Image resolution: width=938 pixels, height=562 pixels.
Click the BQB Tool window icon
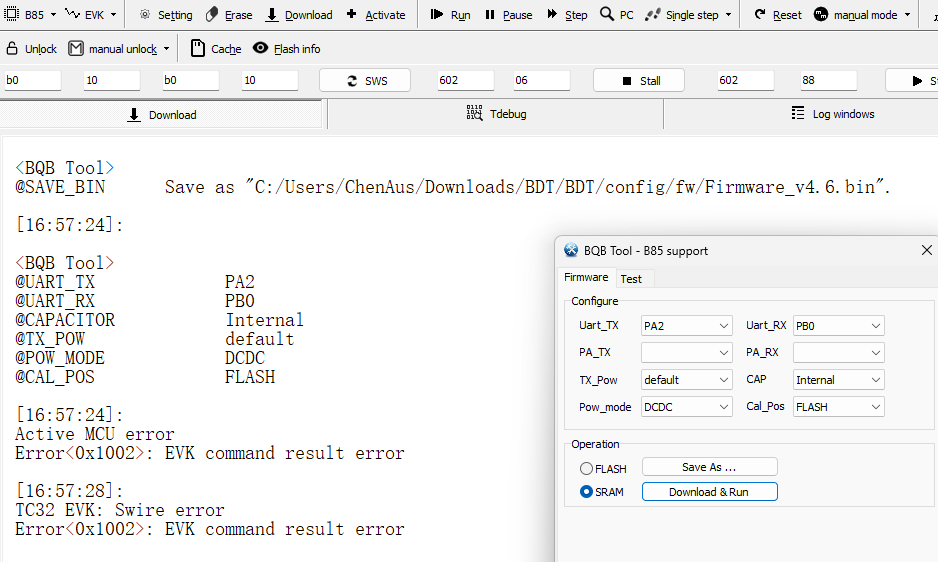pyautogui.click(x=571, y=250)
